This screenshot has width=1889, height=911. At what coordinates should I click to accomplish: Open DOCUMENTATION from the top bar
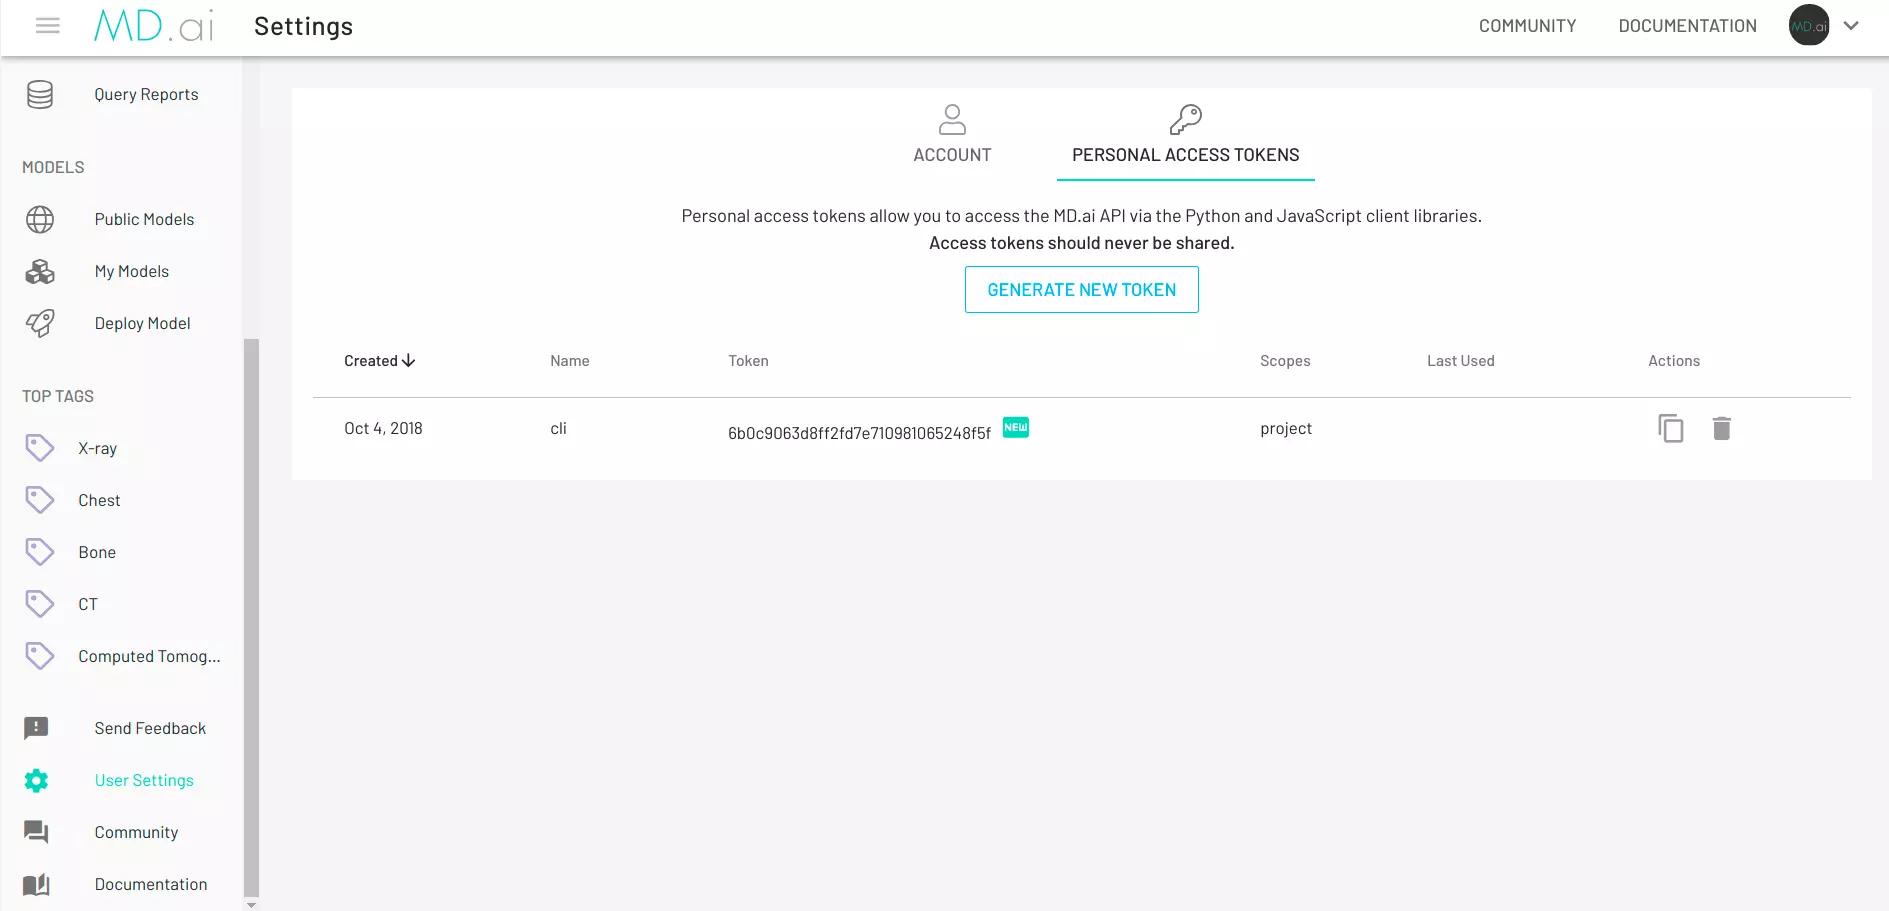(1686, 25)
